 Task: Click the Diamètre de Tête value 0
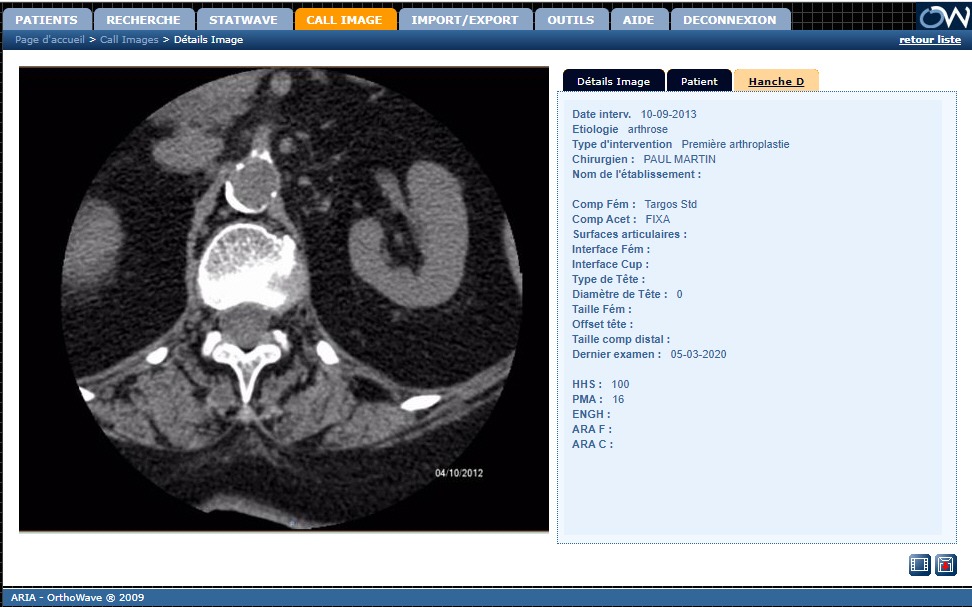(x=679, y=295)
